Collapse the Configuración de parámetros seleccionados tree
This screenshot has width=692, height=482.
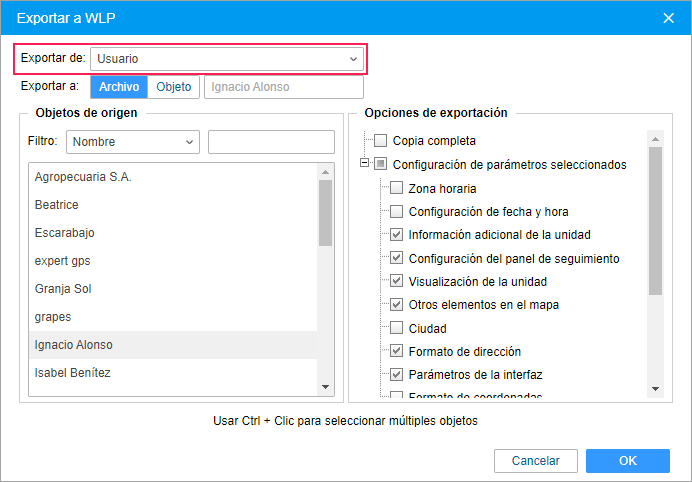(x=365, y=164)
